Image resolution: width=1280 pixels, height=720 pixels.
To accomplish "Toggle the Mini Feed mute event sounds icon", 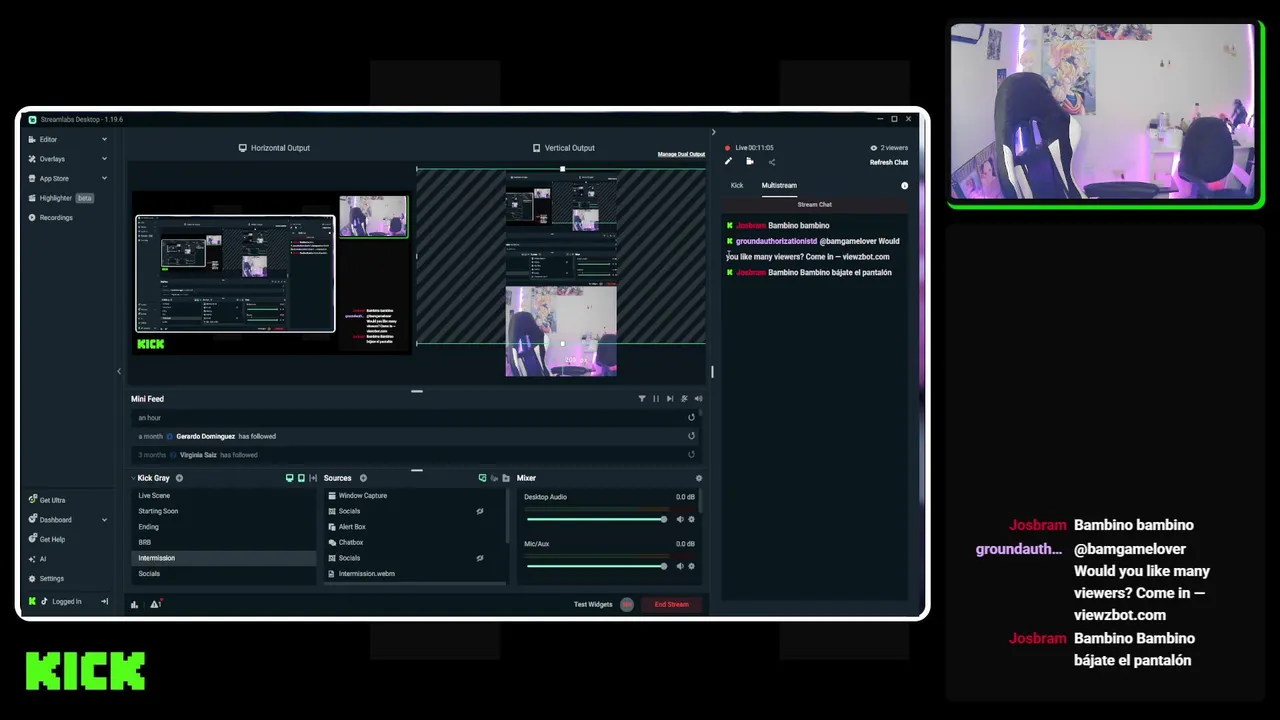I will click(684, 399).
